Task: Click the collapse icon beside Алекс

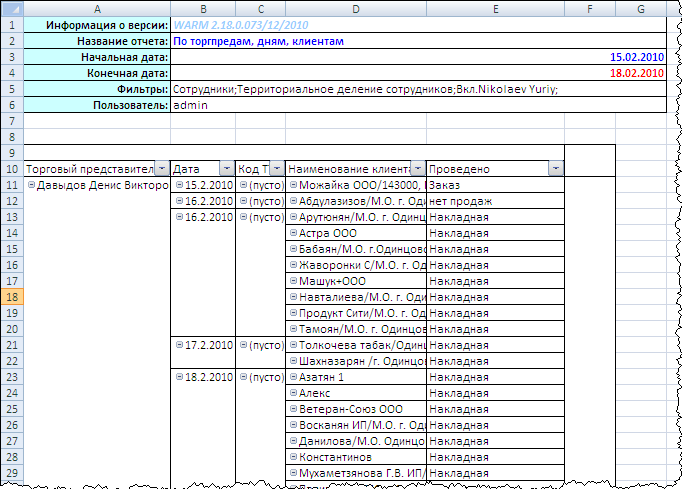Action: click(x=293, y=393)
